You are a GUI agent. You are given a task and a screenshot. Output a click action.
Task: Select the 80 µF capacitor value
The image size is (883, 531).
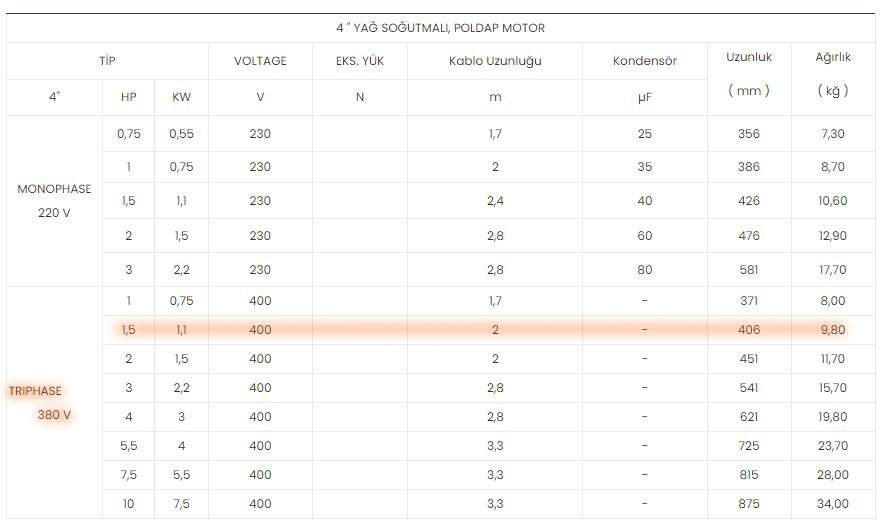pos(645,270)
